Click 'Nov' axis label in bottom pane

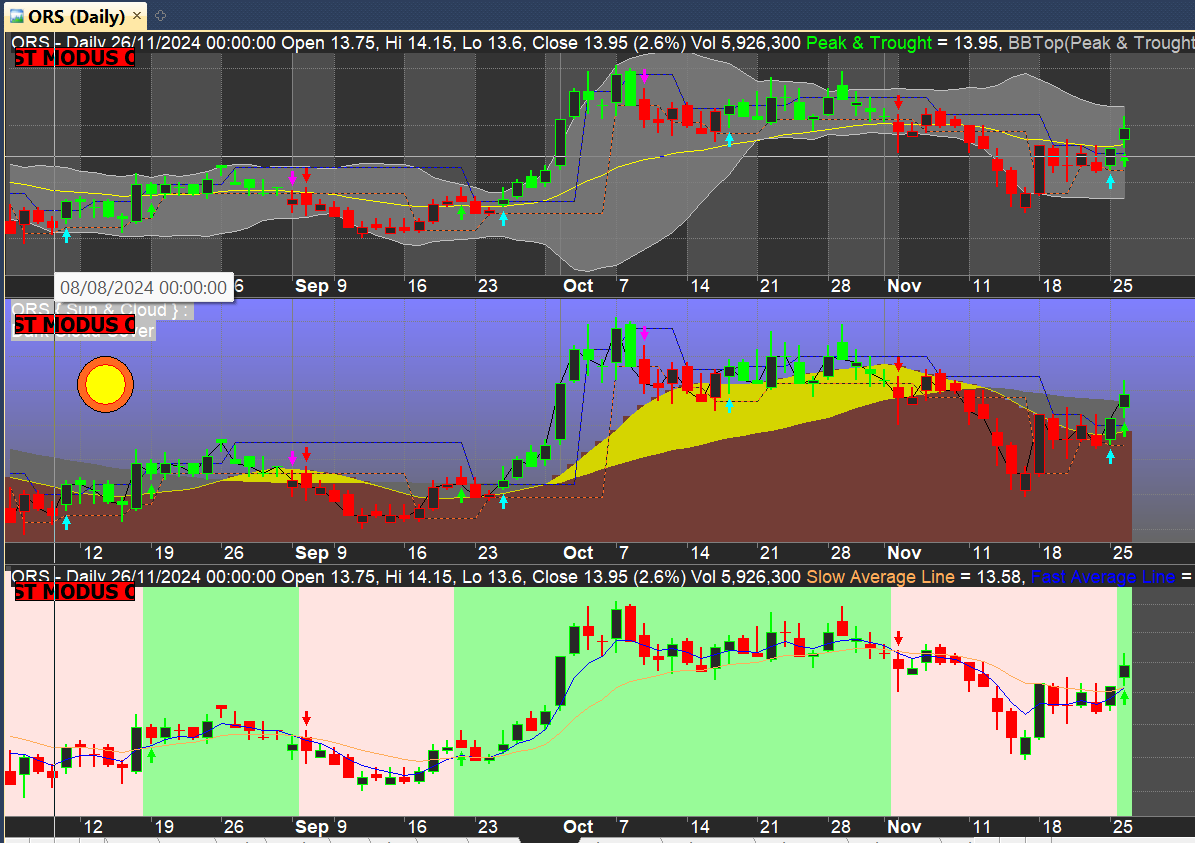click(904, 826)
